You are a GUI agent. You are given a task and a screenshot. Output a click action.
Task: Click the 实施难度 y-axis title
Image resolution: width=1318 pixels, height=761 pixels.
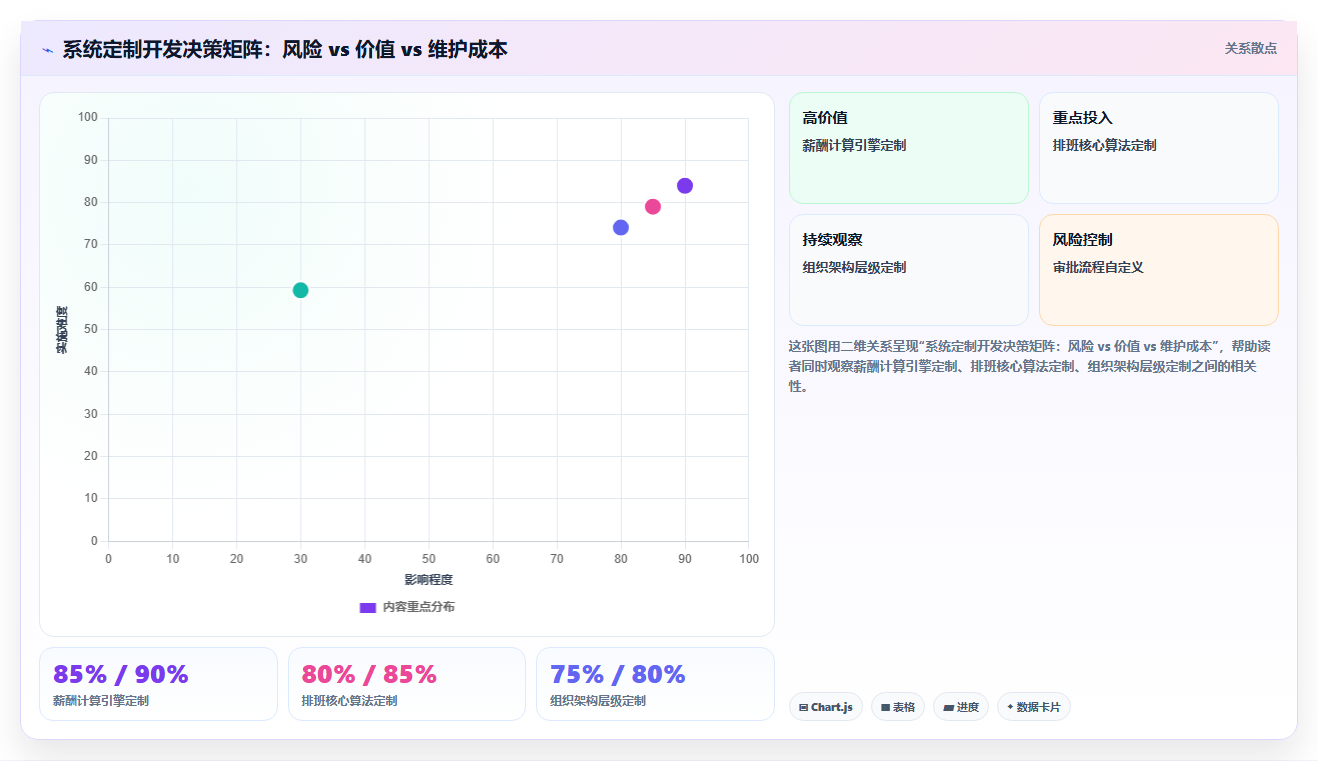click(62, 330)
